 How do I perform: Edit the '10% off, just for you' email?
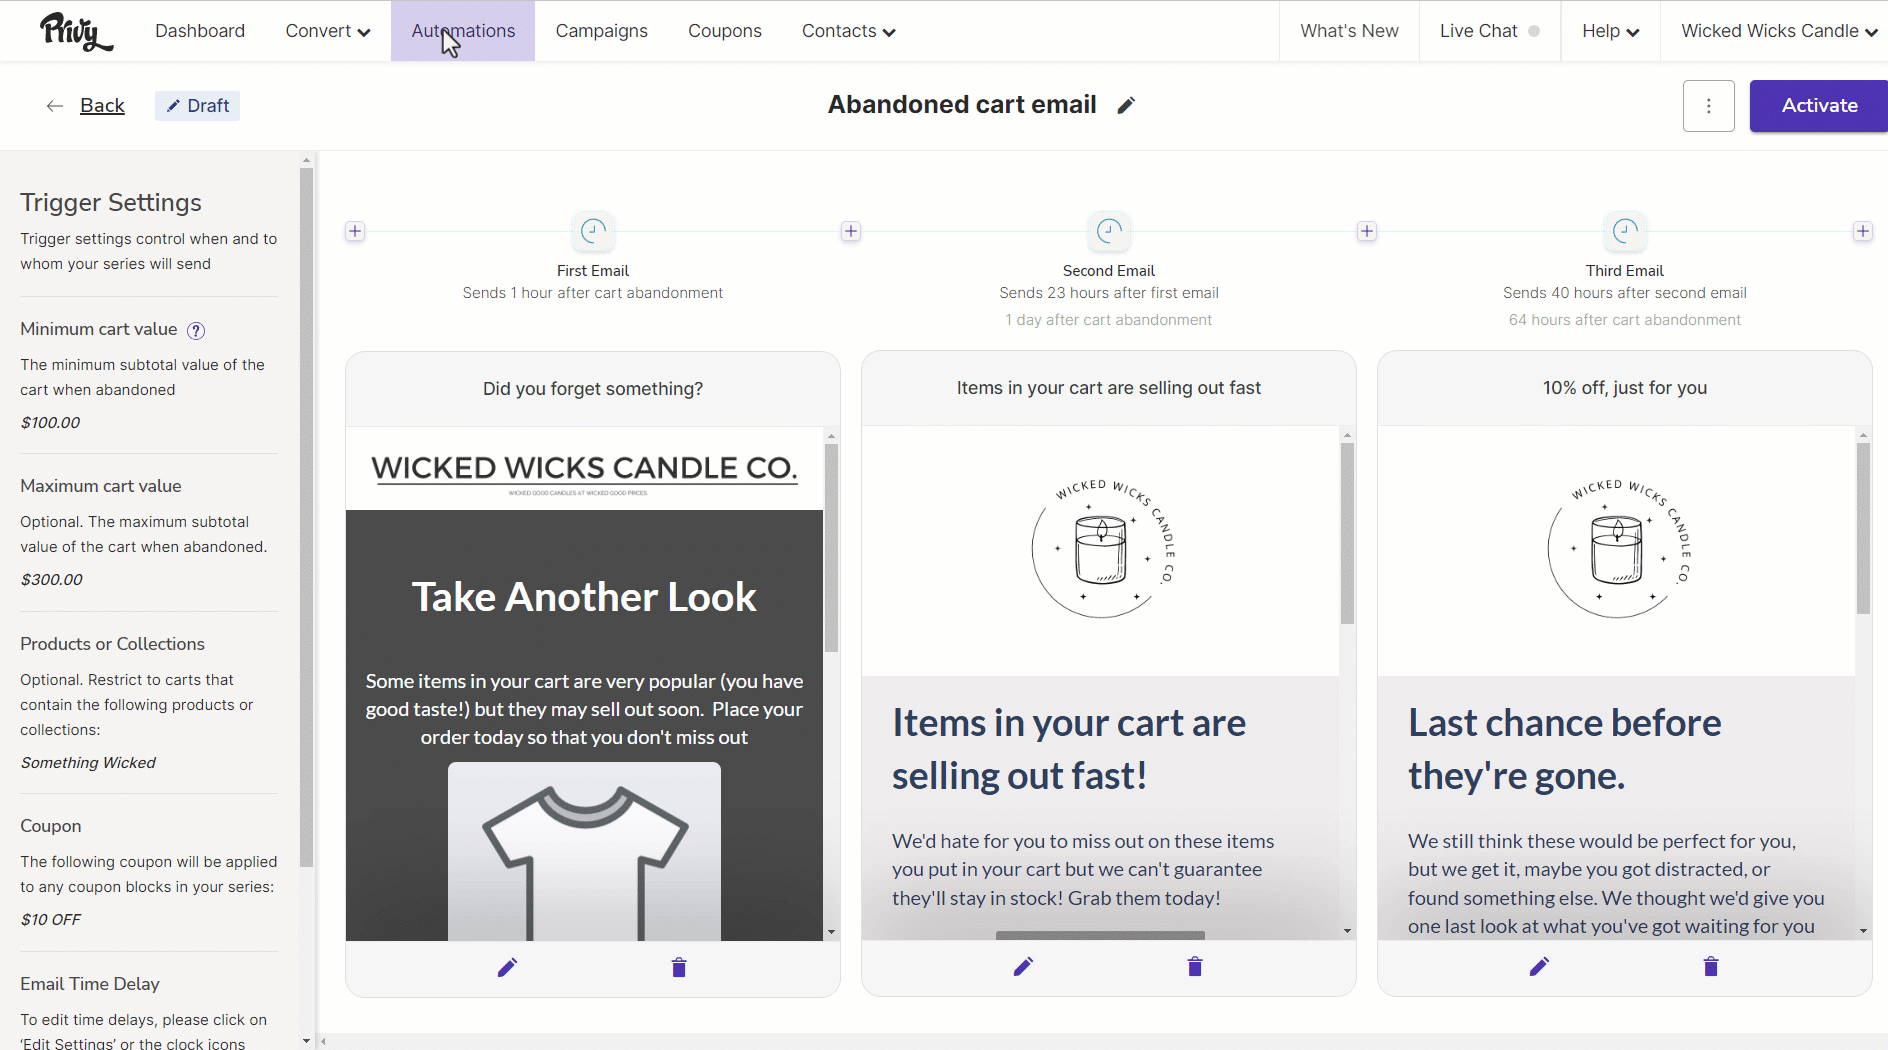tap(1539, 966)
